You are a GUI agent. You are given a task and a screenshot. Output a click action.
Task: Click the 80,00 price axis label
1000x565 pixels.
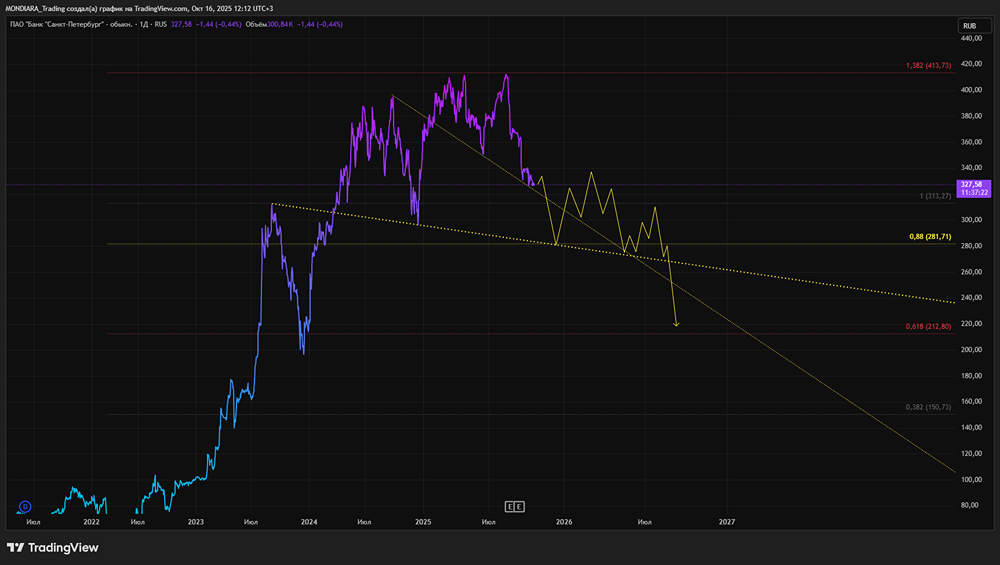(969, 505)
